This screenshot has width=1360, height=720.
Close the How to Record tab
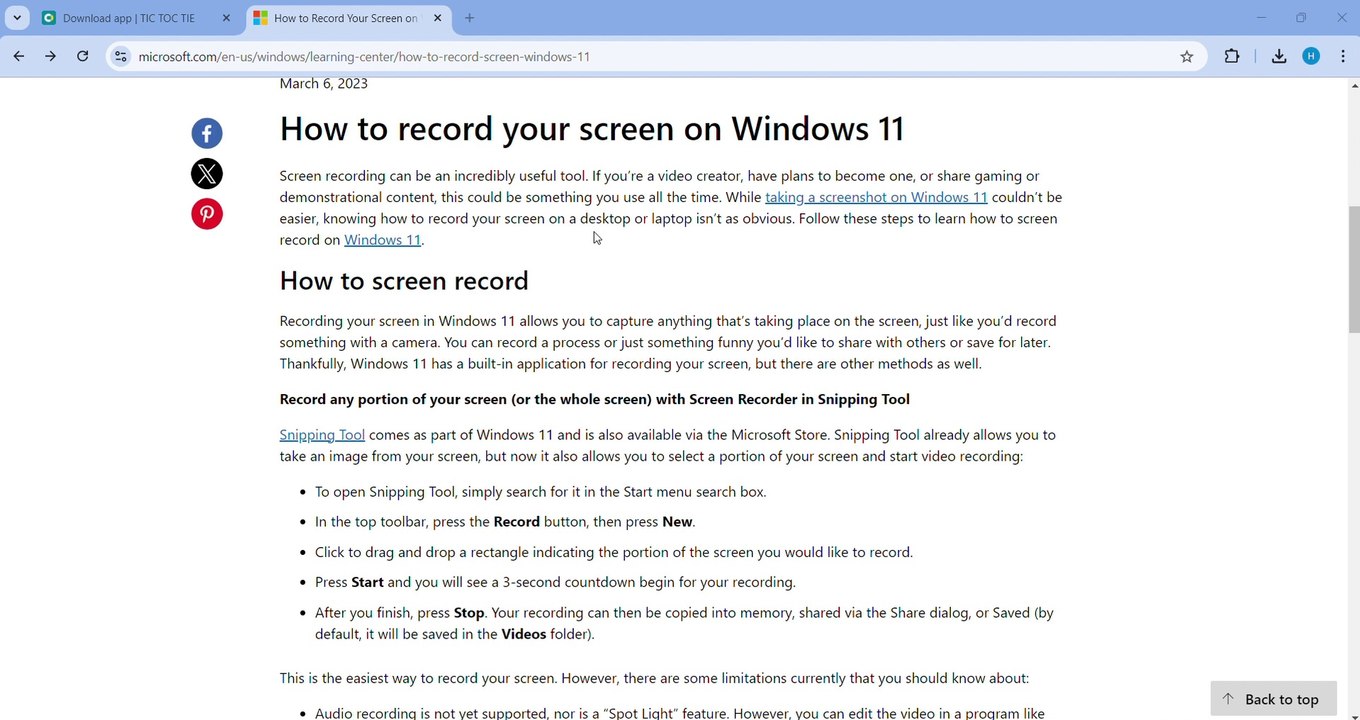437,18
